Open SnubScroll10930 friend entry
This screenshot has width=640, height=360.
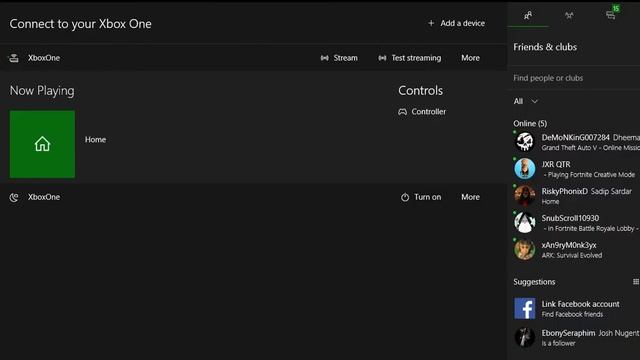tap(576, 223)
